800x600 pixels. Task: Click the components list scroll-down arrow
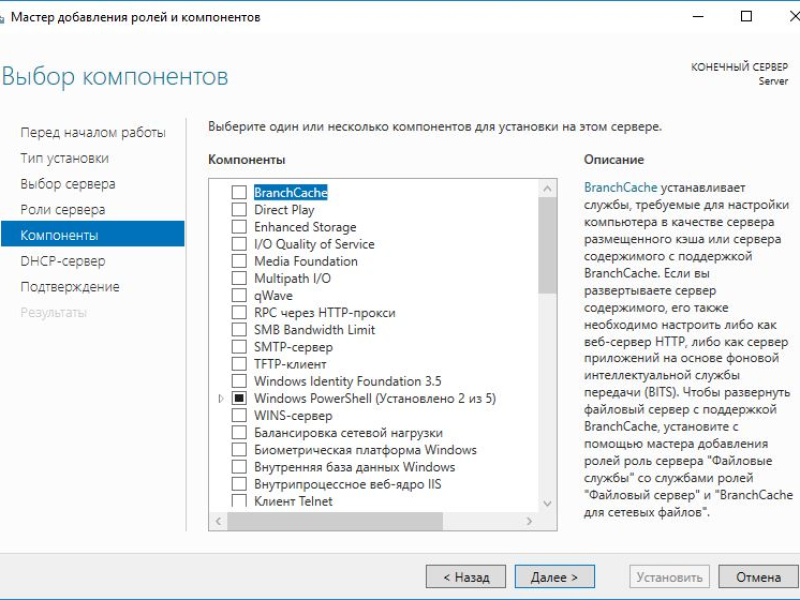click(547, 504)
